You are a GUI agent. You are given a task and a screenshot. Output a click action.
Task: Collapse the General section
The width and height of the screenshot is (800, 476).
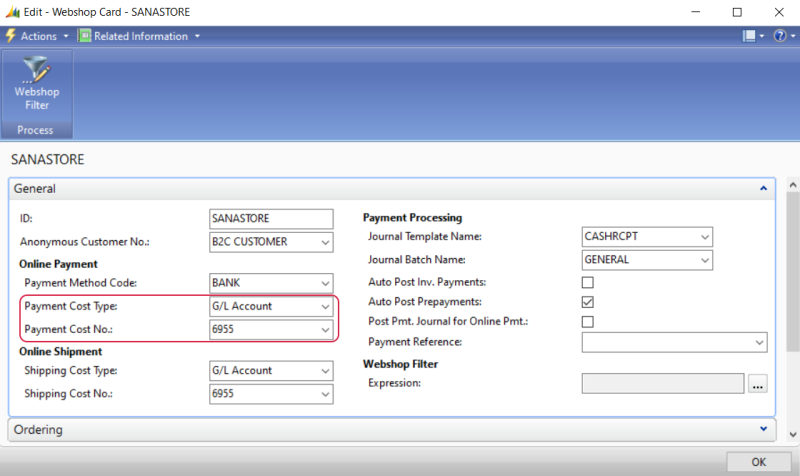[x=764, y=188]
